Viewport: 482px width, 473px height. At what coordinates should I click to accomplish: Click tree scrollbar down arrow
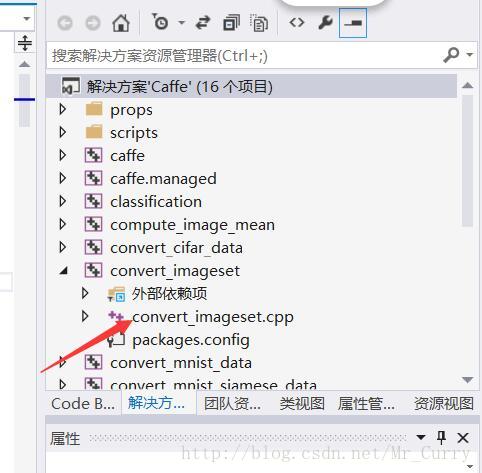468,380
